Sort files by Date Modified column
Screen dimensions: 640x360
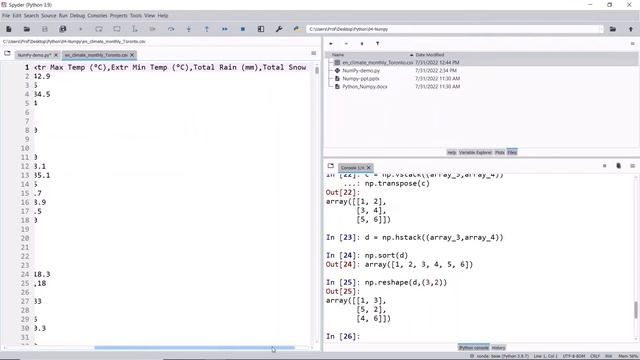click(430, 55)
